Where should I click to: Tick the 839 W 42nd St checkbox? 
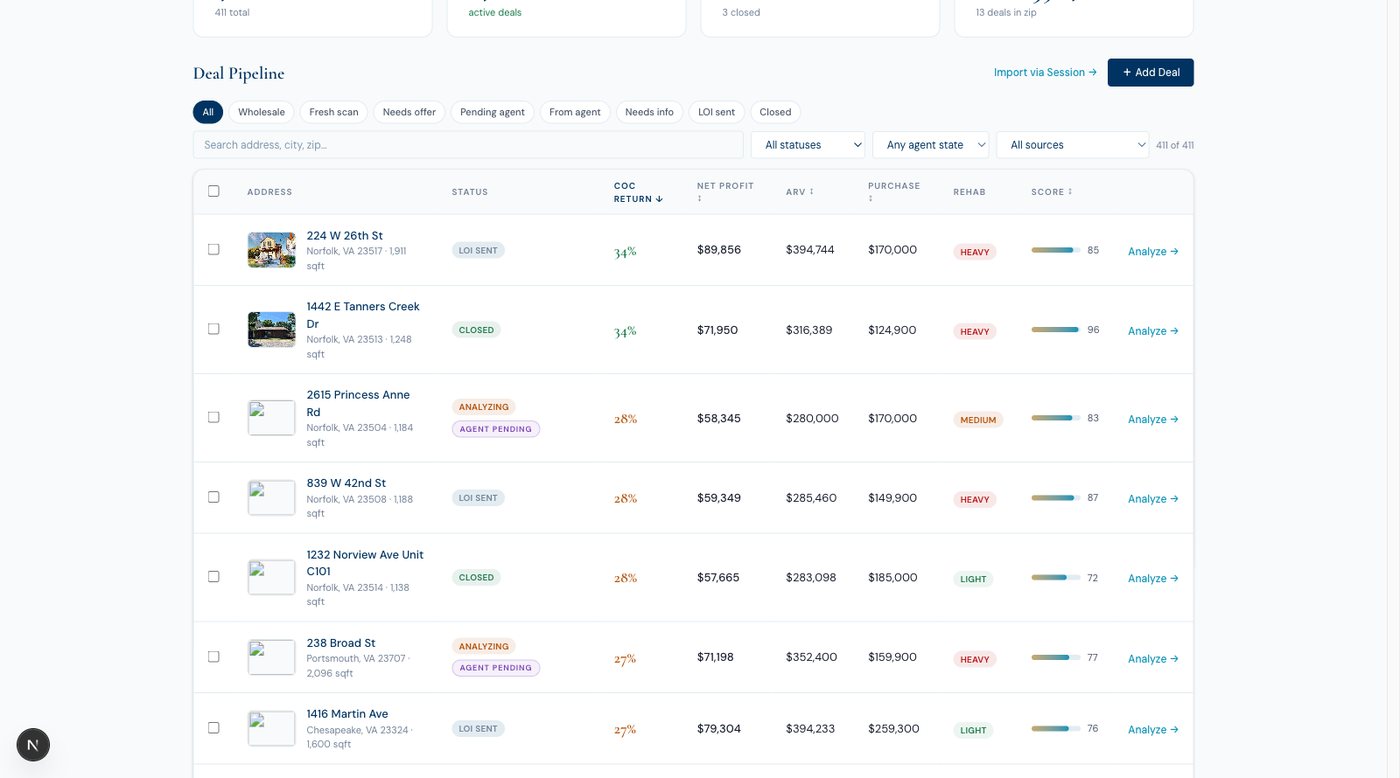tap(213, 497)
